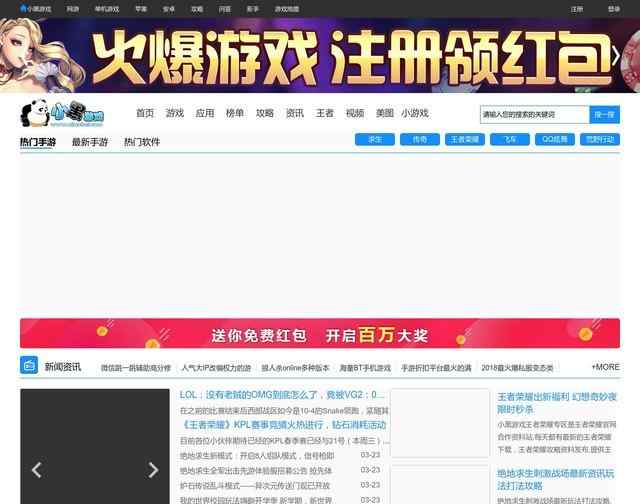Click the 飞车 blue tag button
640x504 pixels.
(x=510, y=140)
